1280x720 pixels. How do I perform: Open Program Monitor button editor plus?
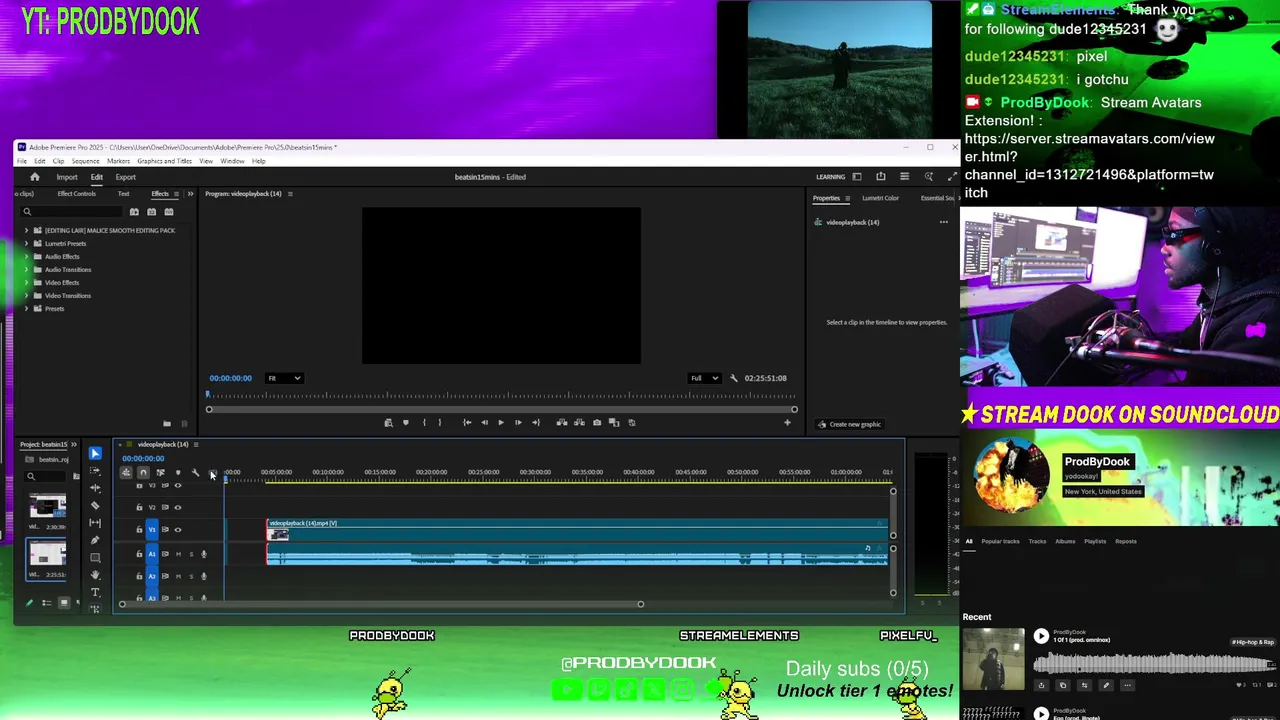(x=787, y=422)
